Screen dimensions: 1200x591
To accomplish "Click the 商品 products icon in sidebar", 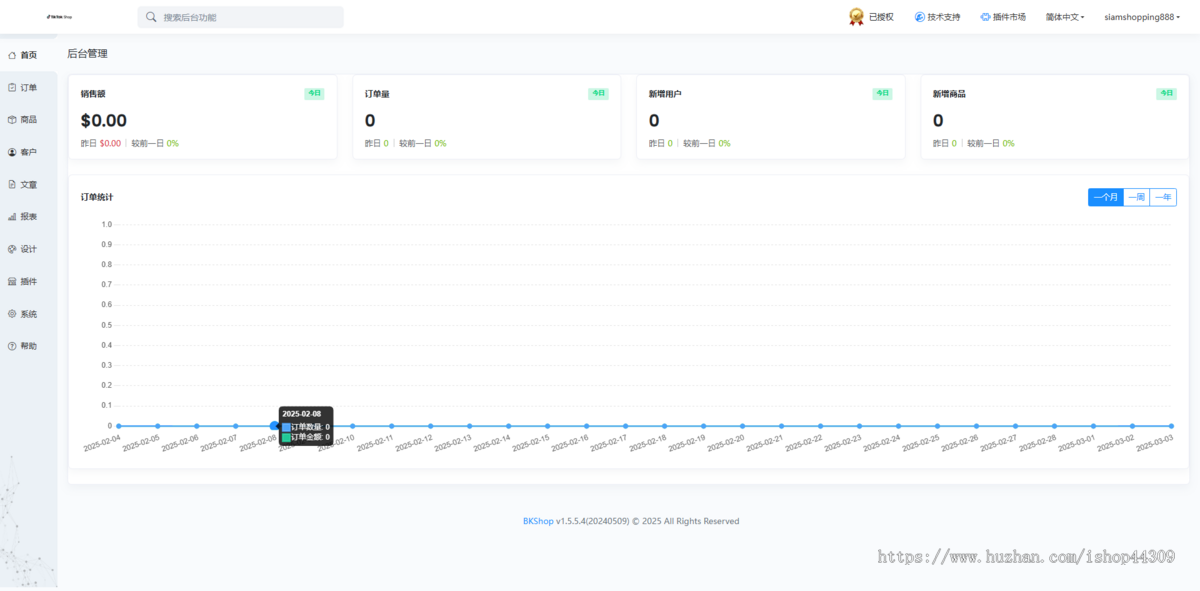I will coord(12,119).
